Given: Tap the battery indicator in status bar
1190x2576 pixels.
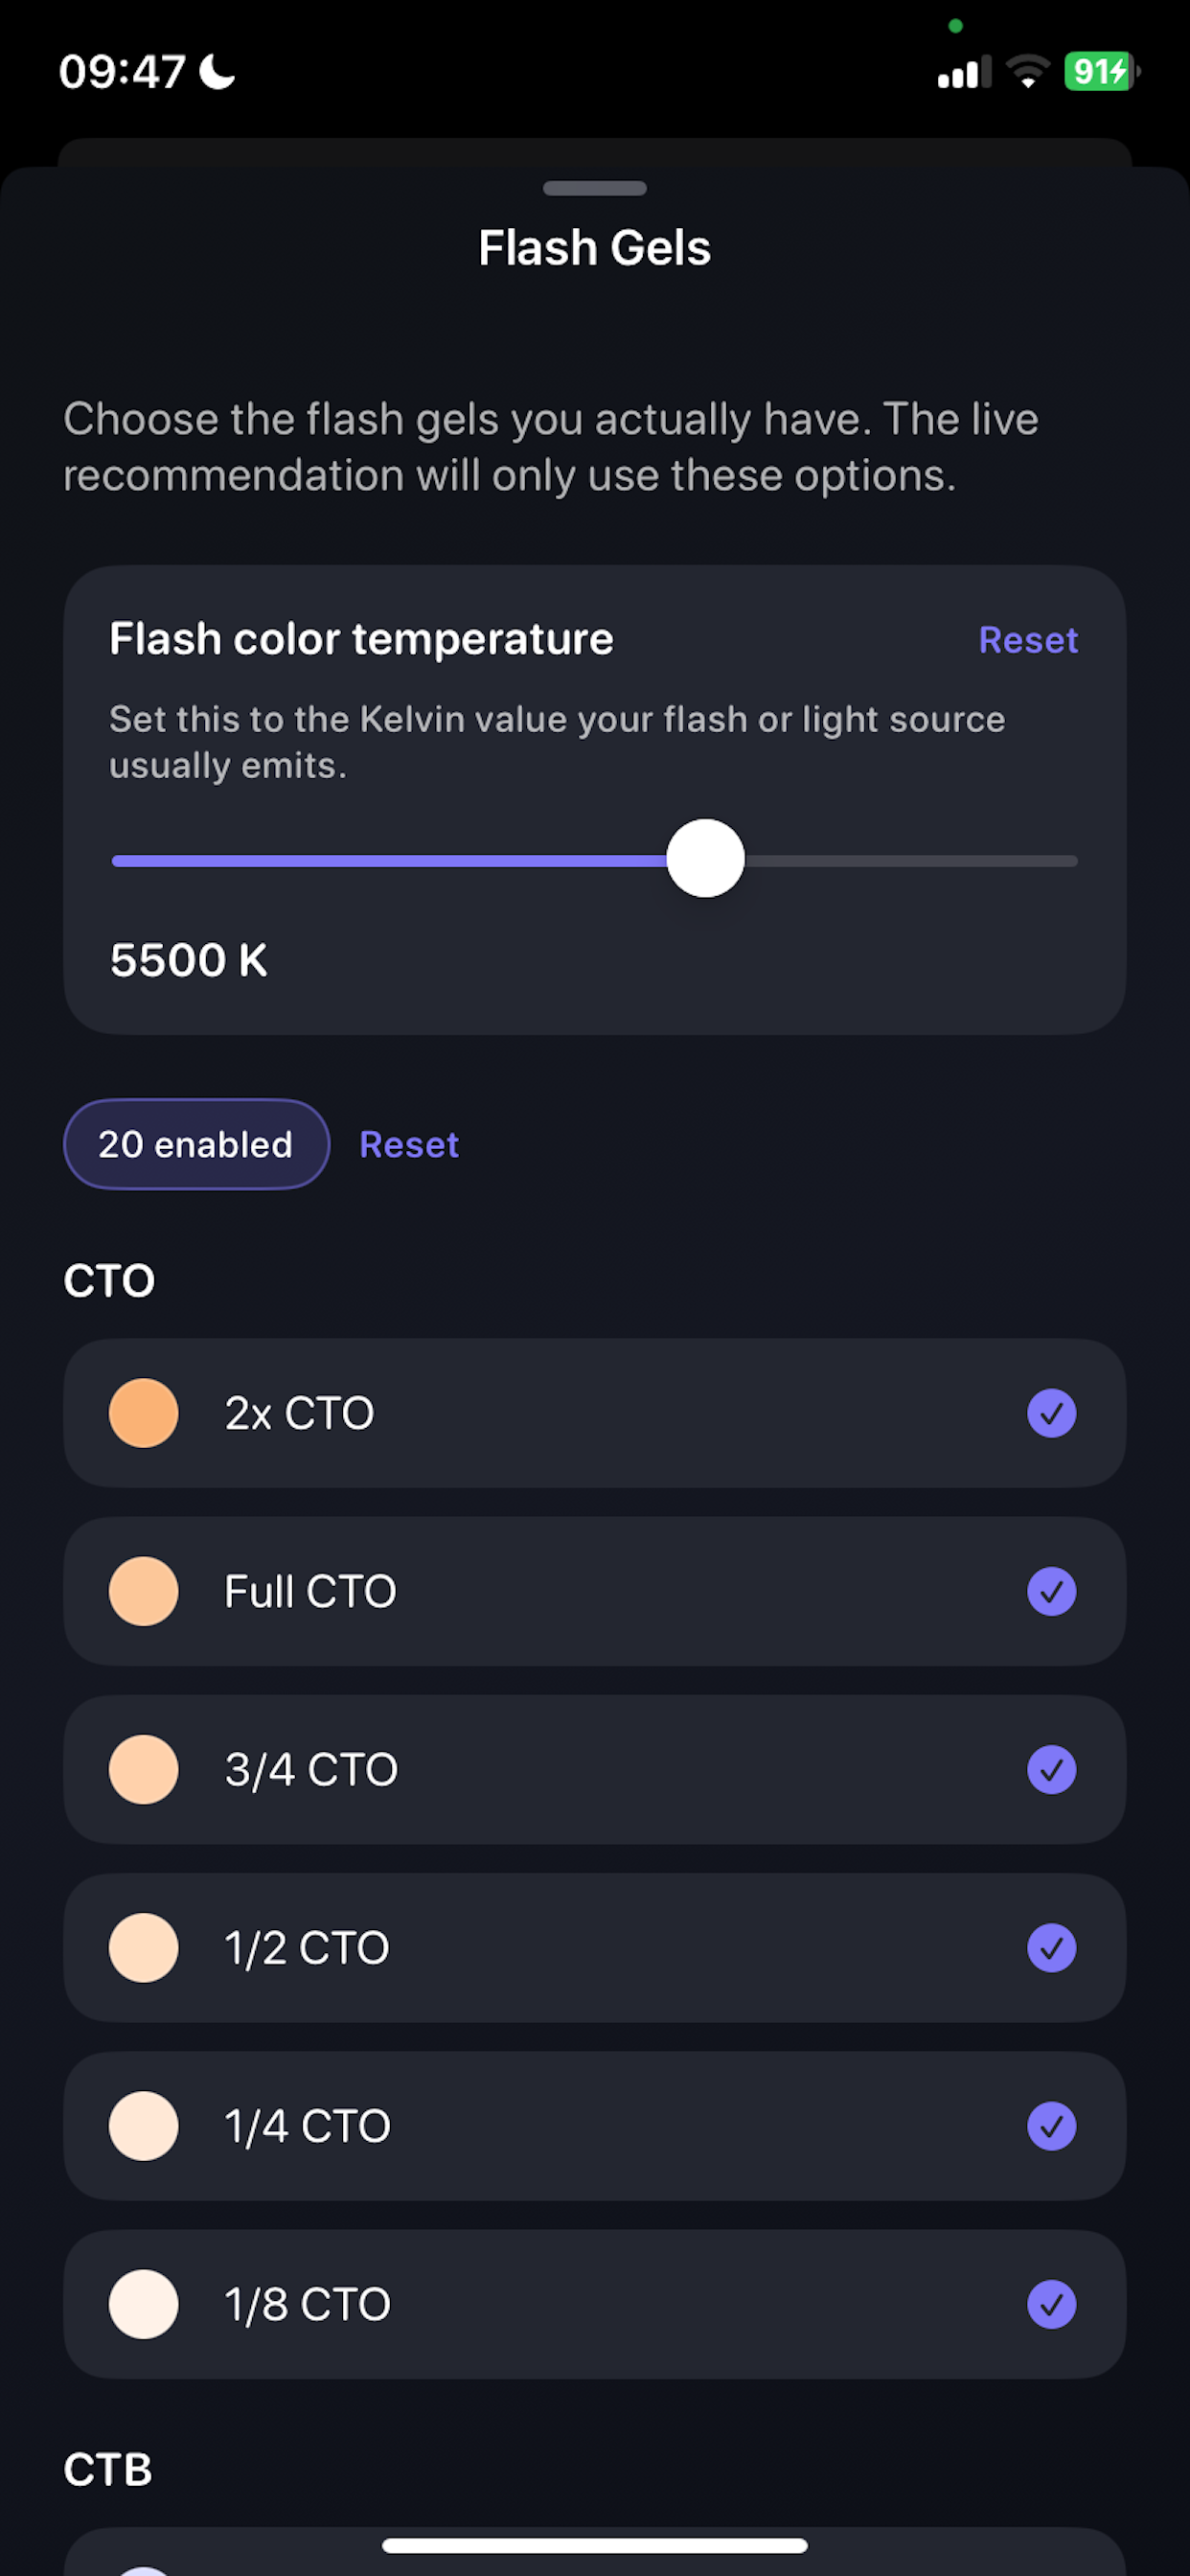Looking at the screenshot, I should 1100,72.
